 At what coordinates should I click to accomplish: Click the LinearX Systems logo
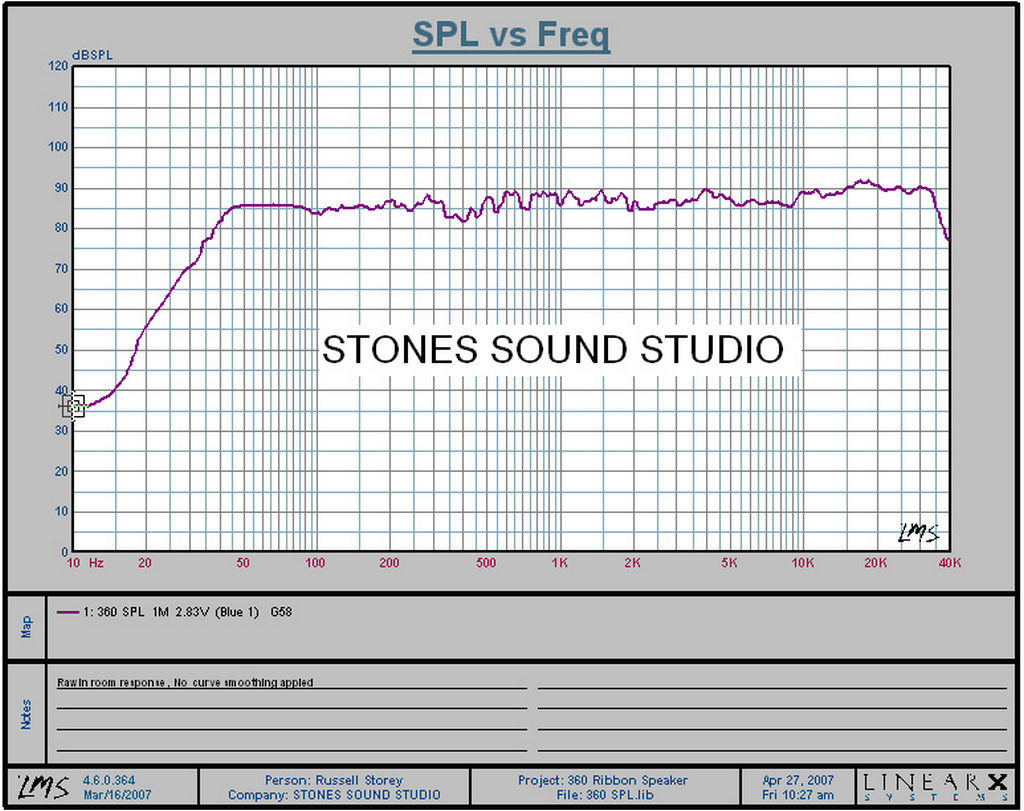[935, 787]
